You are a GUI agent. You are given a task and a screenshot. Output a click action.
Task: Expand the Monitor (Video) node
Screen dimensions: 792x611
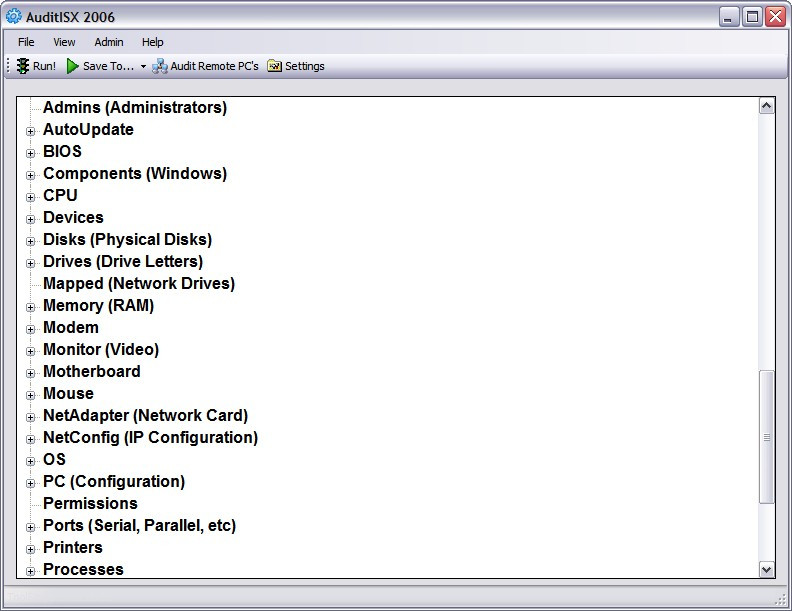[30, 351]
